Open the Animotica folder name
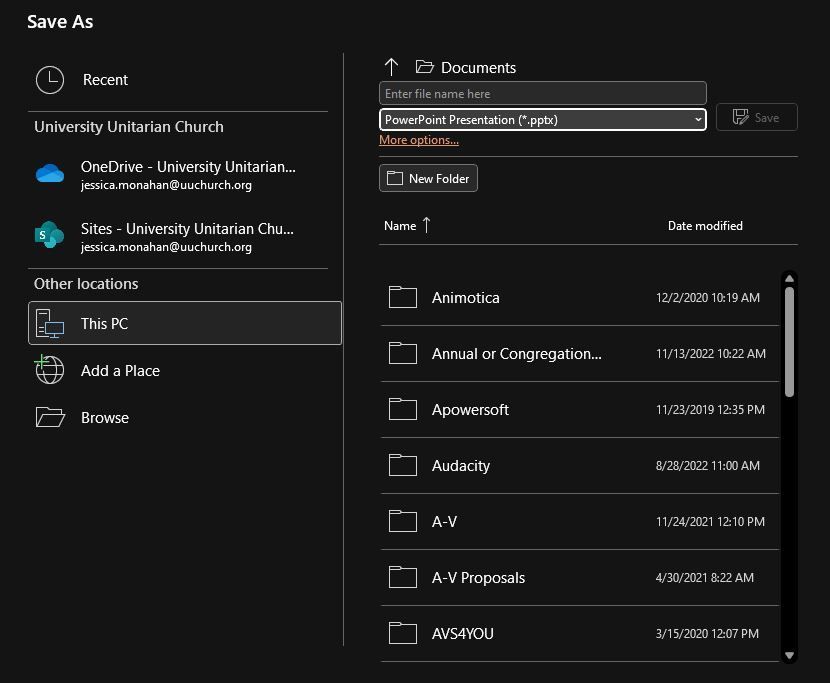 (x=465, y=298)
